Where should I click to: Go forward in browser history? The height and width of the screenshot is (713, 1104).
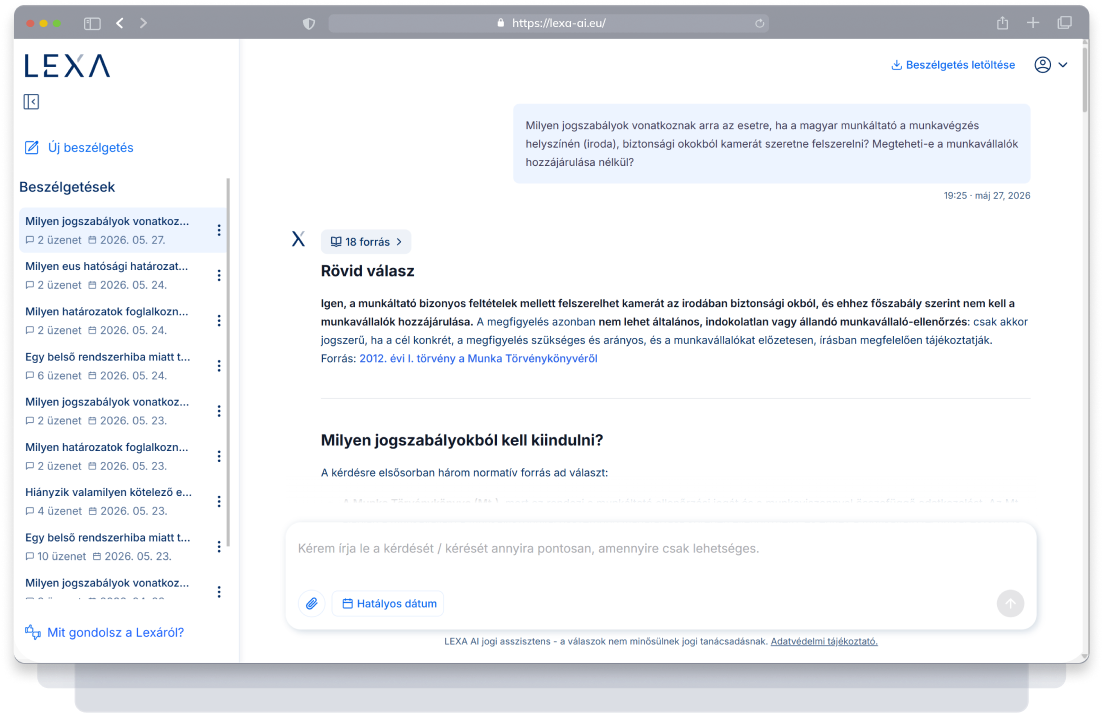(x=144, y=23)
